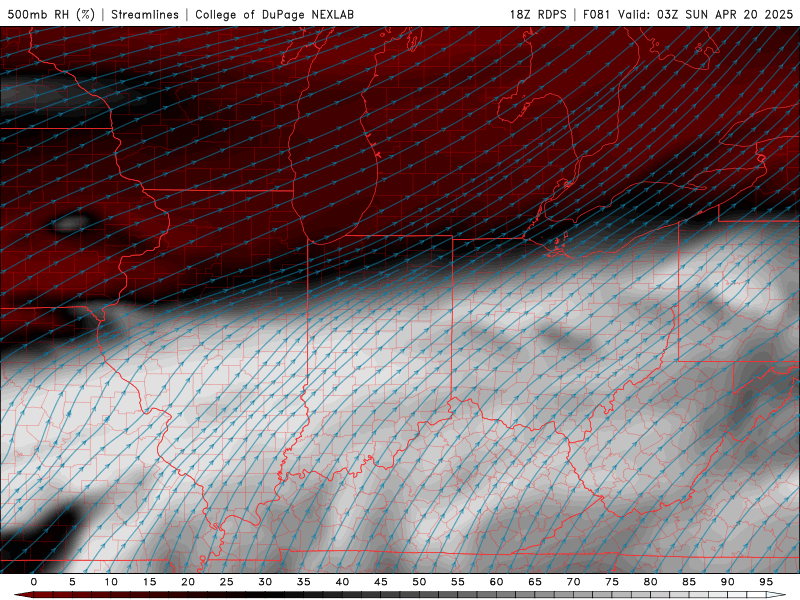Click the "500mb RH (%)" title text
Screen dimensions: 800x600
51,14
